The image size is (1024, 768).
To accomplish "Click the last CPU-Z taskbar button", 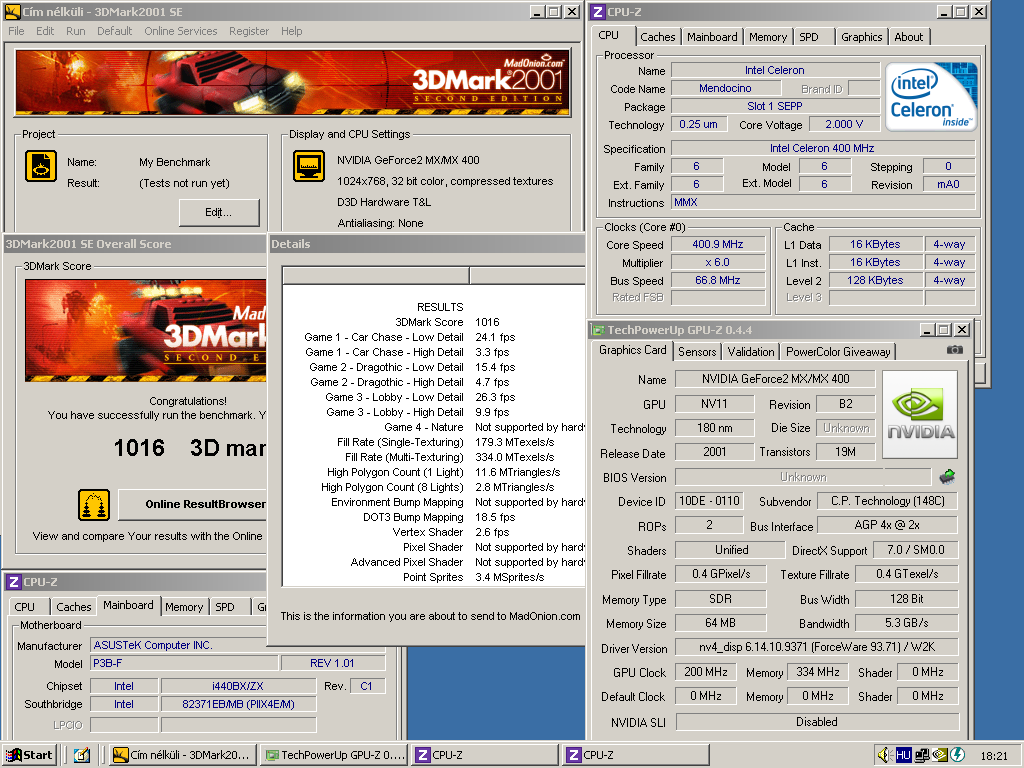I will (636, 755).
